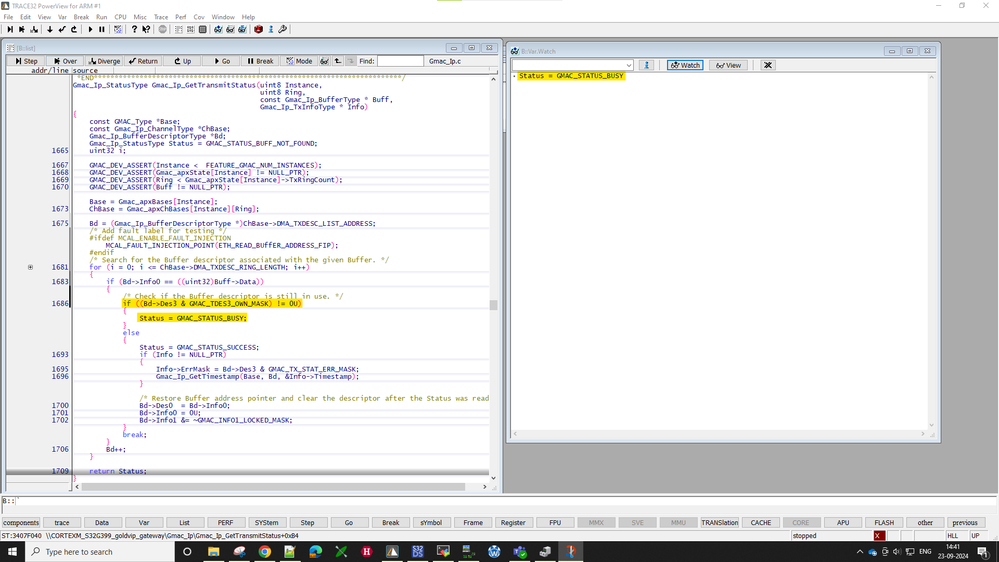Click the Mode button in list window
999x562 pixels.
(299, 61)
